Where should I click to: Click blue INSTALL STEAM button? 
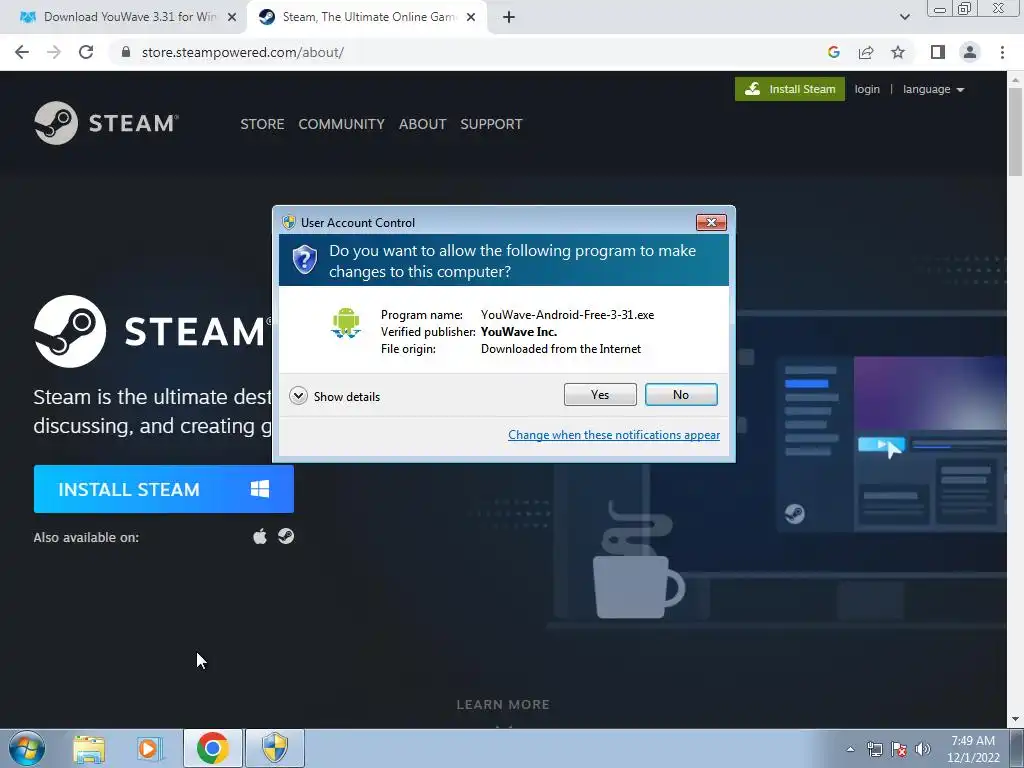pyautogui.click(x=164, y=489)
